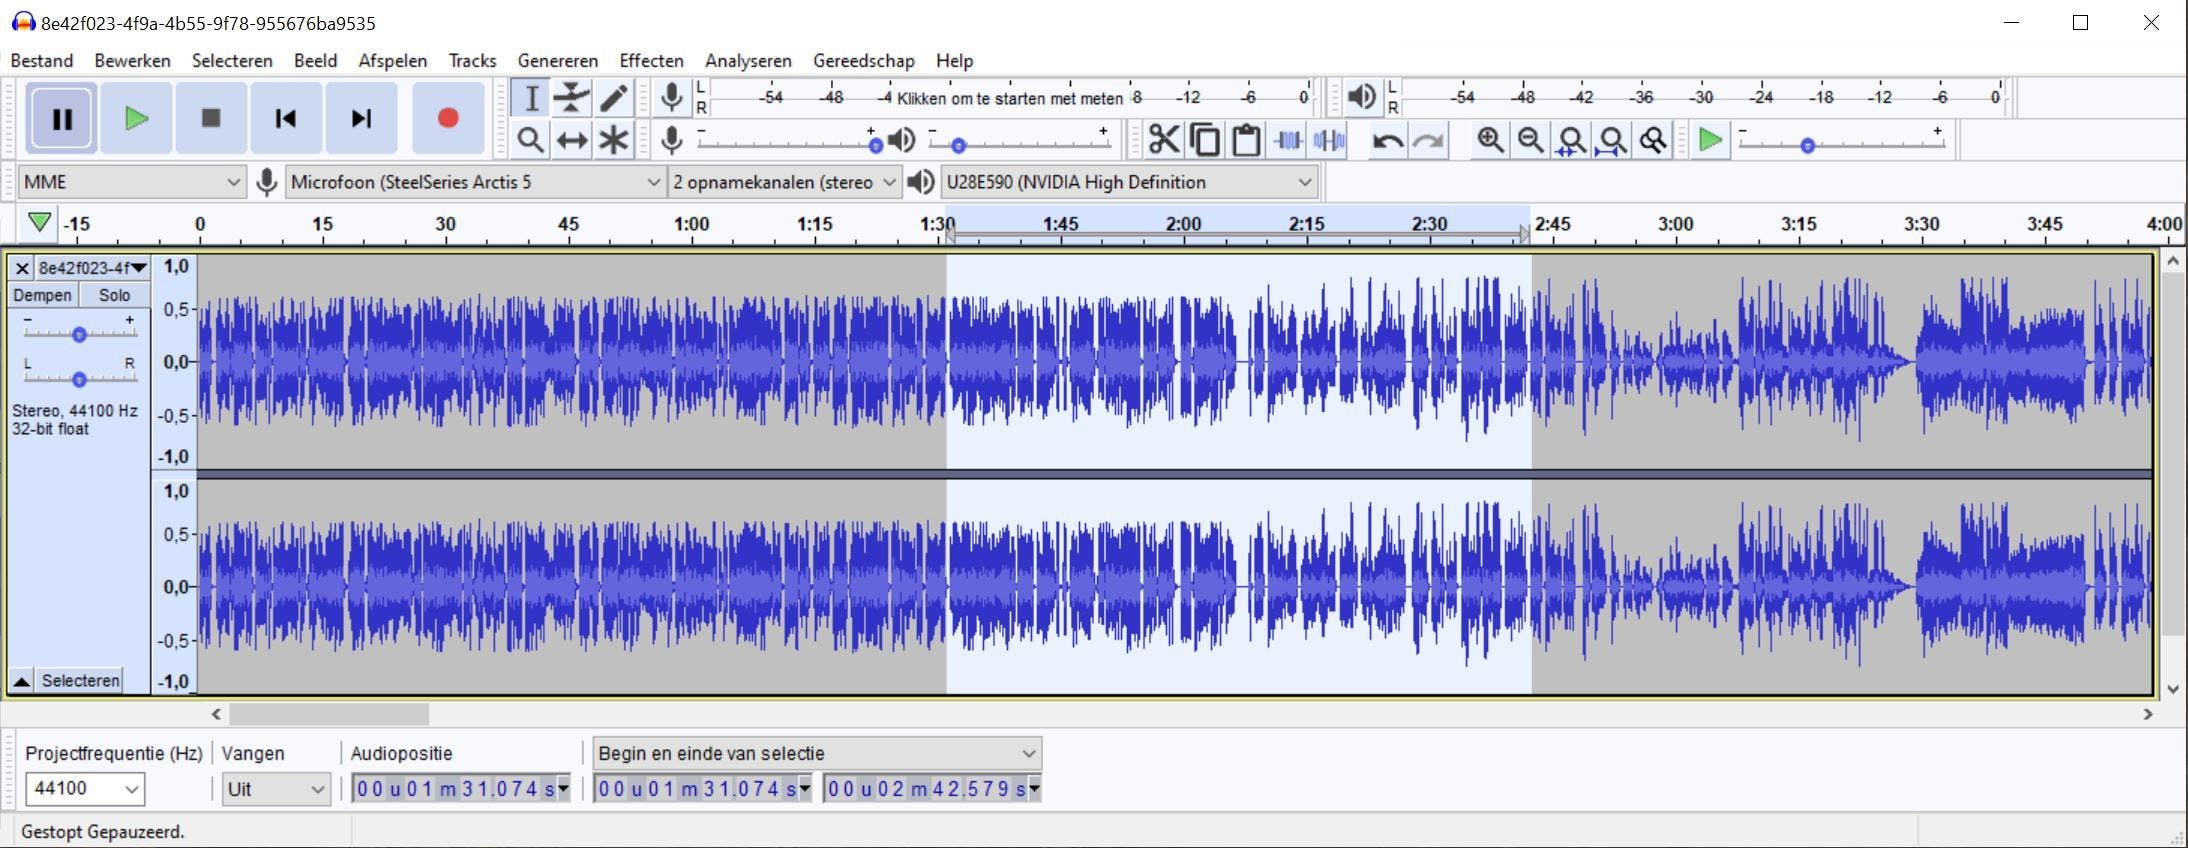The height and width of the screenshot is (848, 2188).
Task: Select the Multi-tool asterisk icon
Action: pos(613,141)
